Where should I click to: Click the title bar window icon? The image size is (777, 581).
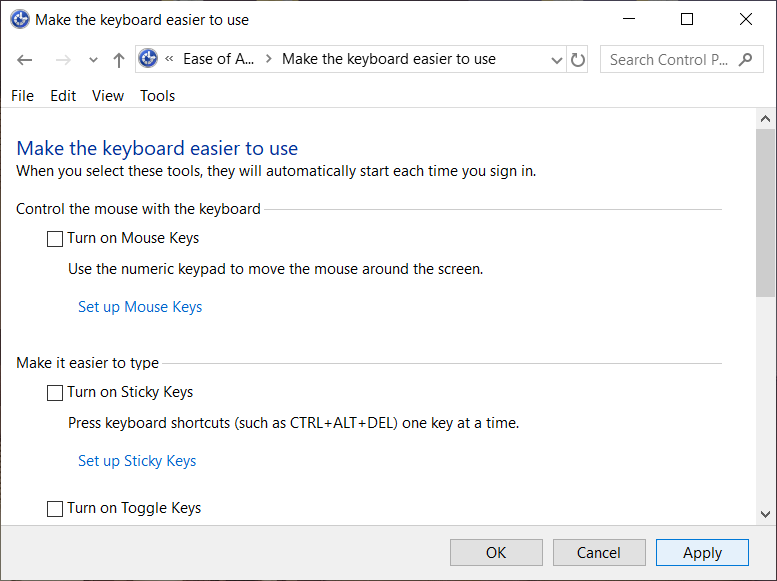click(x=20, y=19)
